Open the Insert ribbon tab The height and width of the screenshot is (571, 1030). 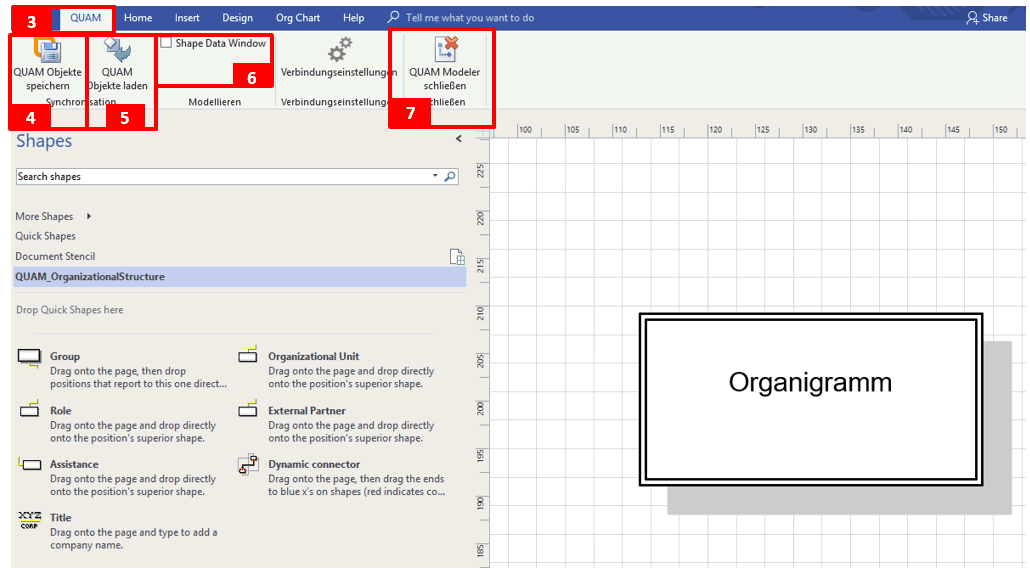[187, 18]
